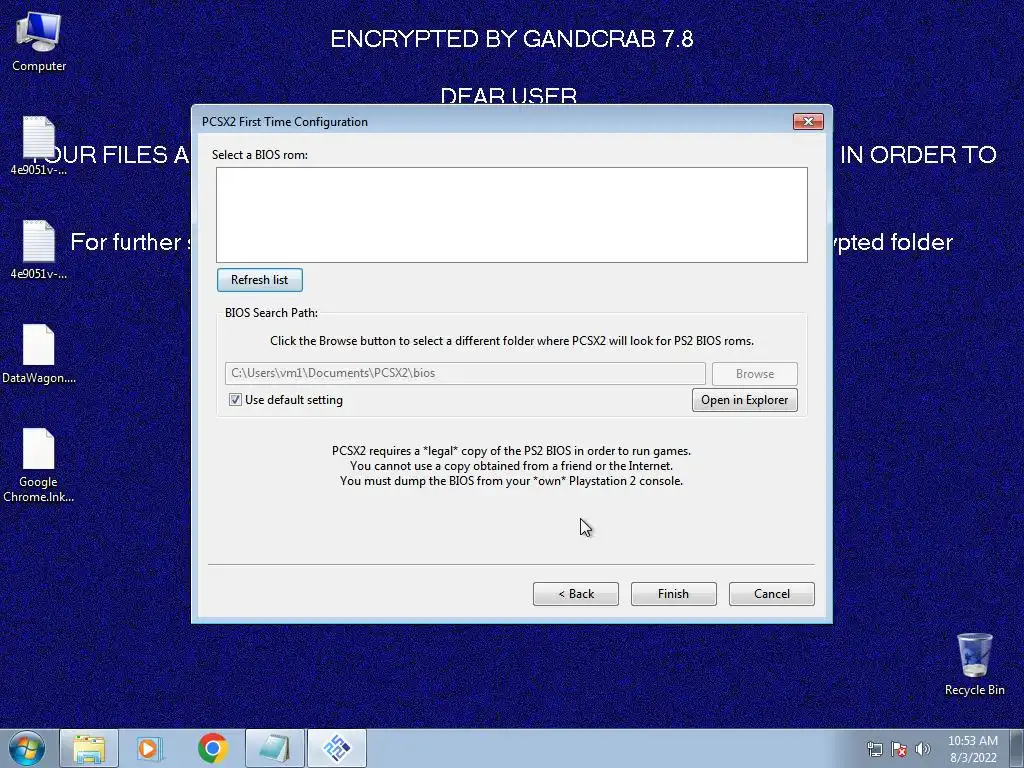The image size is (1024, 768).
Task: Click Open in Explorer button
Action: tap(744, 400)
